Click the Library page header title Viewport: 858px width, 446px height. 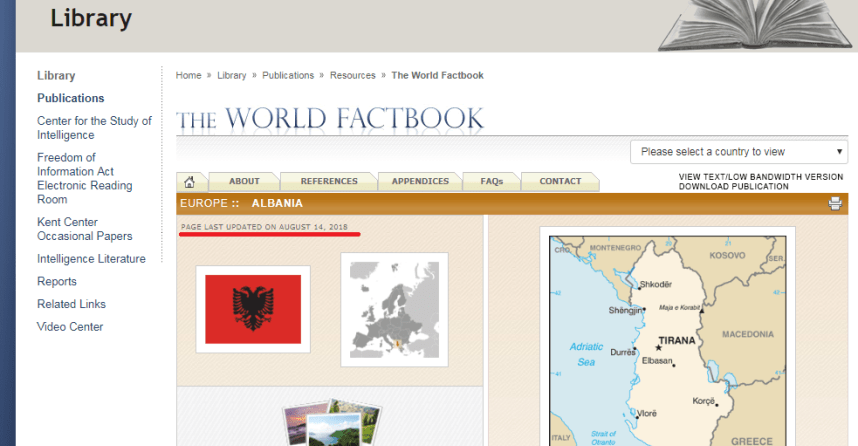pyautogui.click(x=91, y=18)
